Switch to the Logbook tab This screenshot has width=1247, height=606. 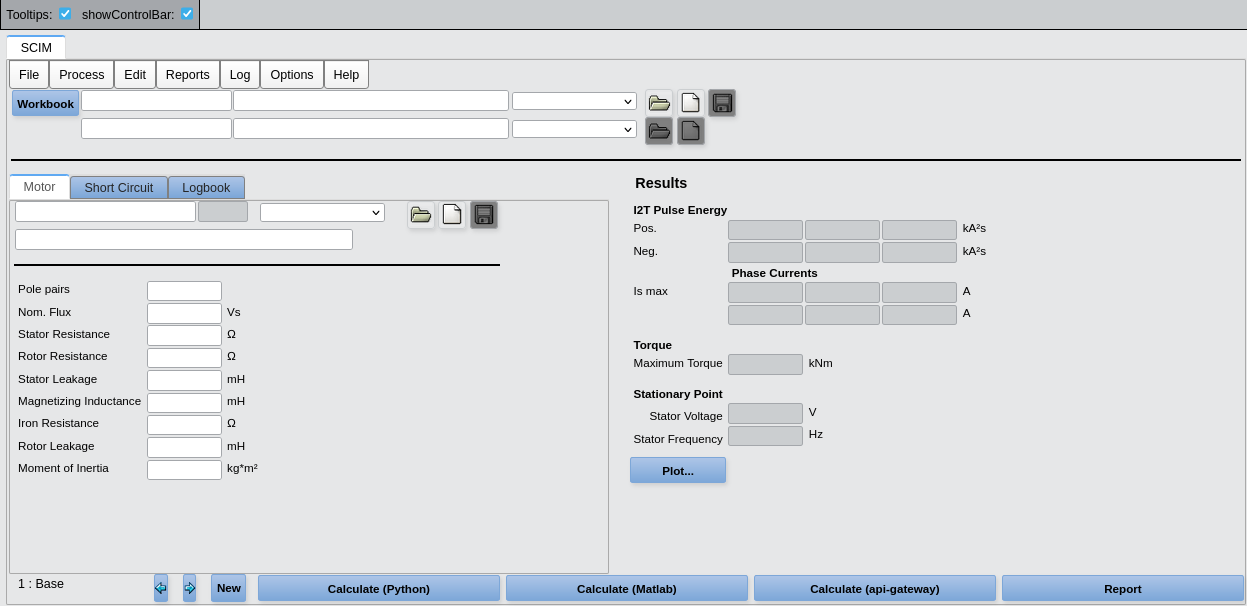(x=206, y=188)
